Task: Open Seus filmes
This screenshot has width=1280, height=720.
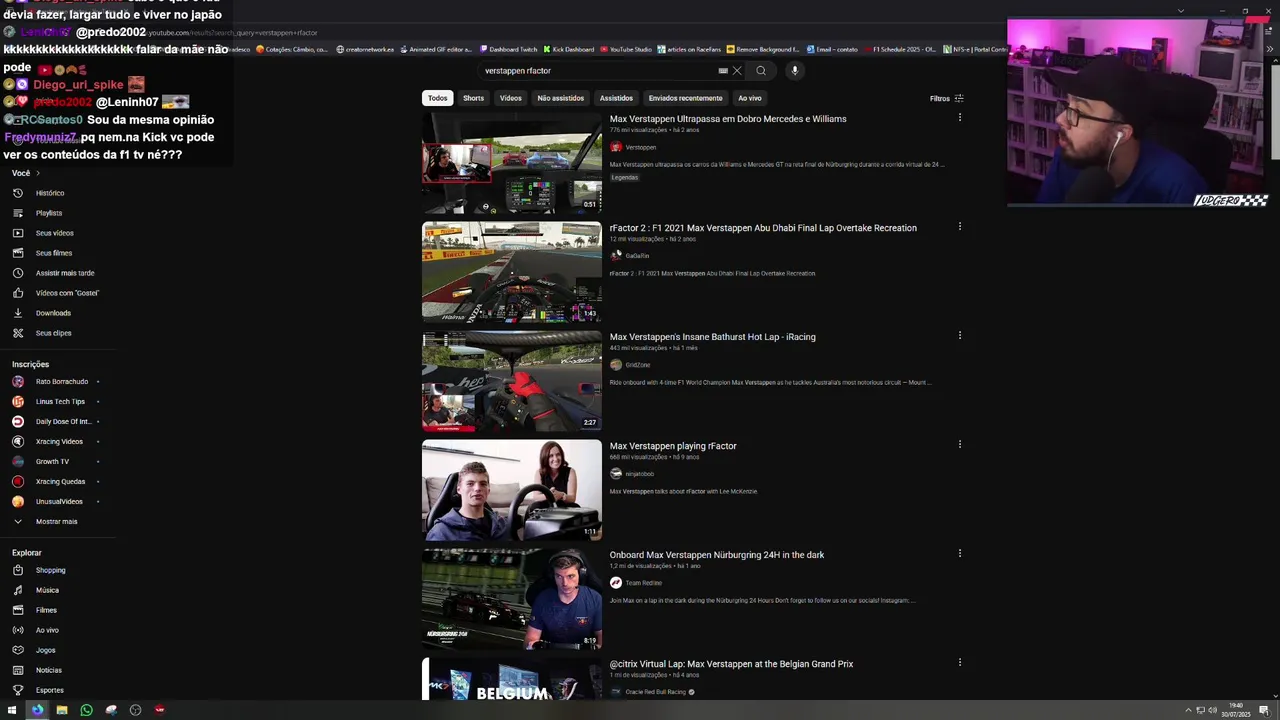Action: [54, 253]
